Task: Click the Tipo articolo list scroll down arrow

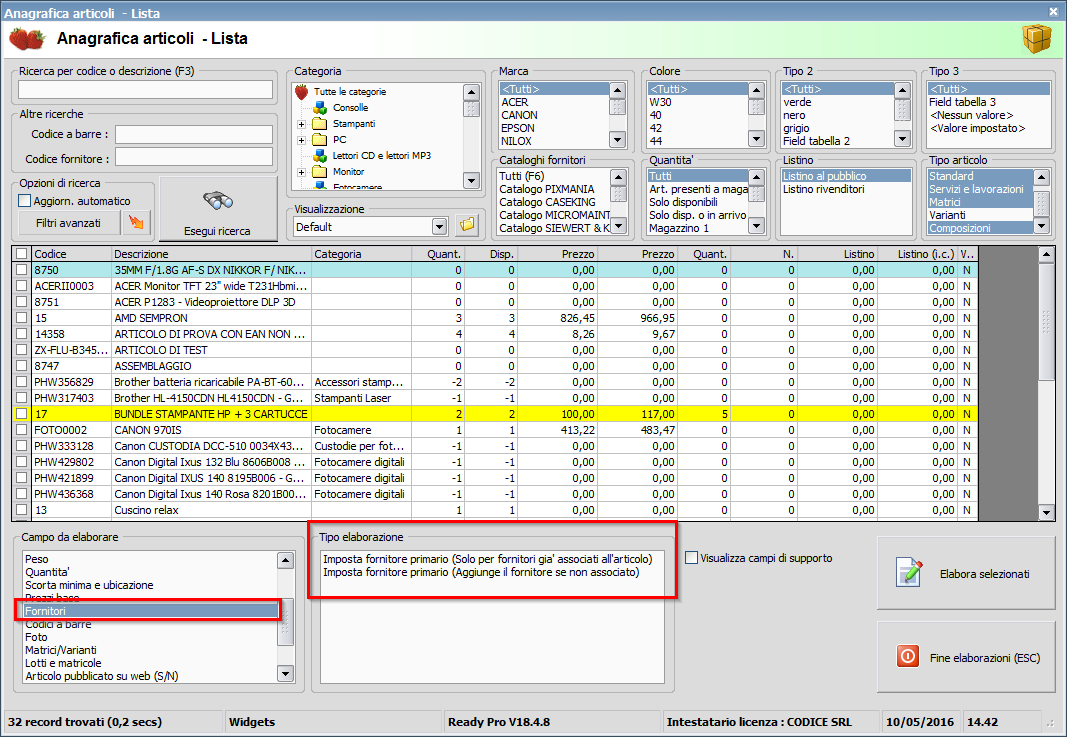Action: pos(1041,225)
